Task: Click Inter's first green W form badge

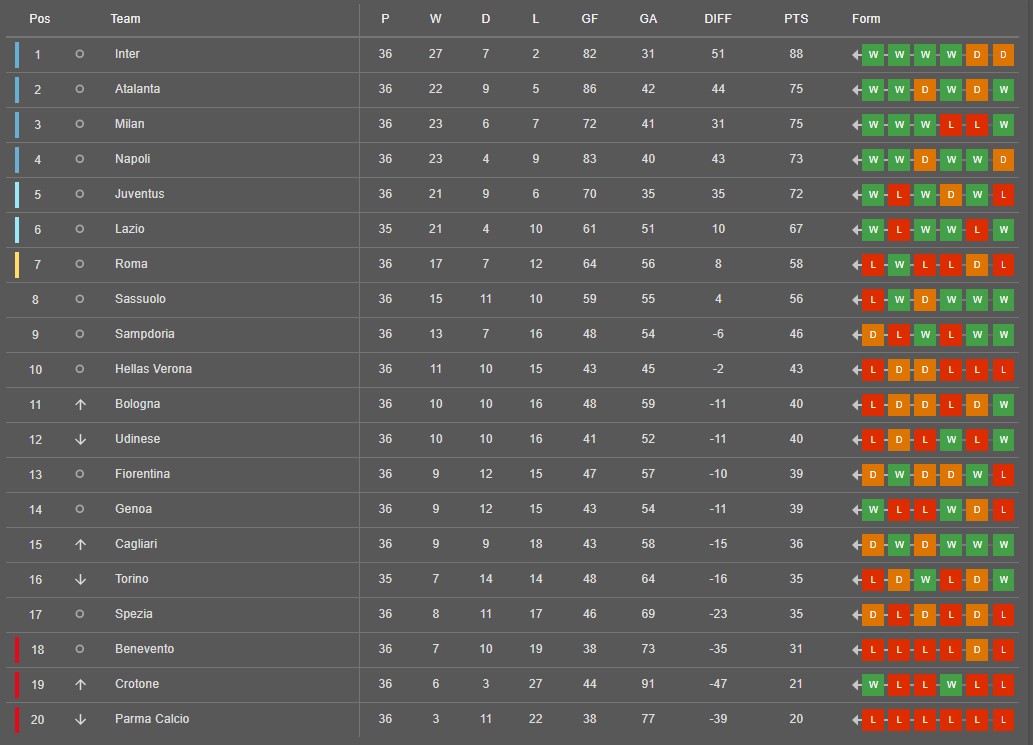Action: [873, 55]
